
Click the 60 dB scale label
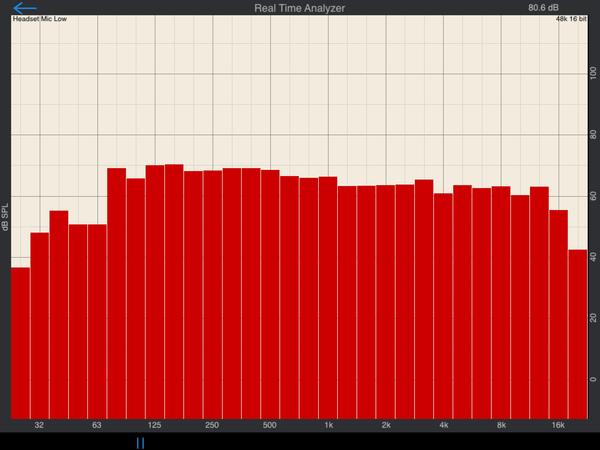click(593, 196)
